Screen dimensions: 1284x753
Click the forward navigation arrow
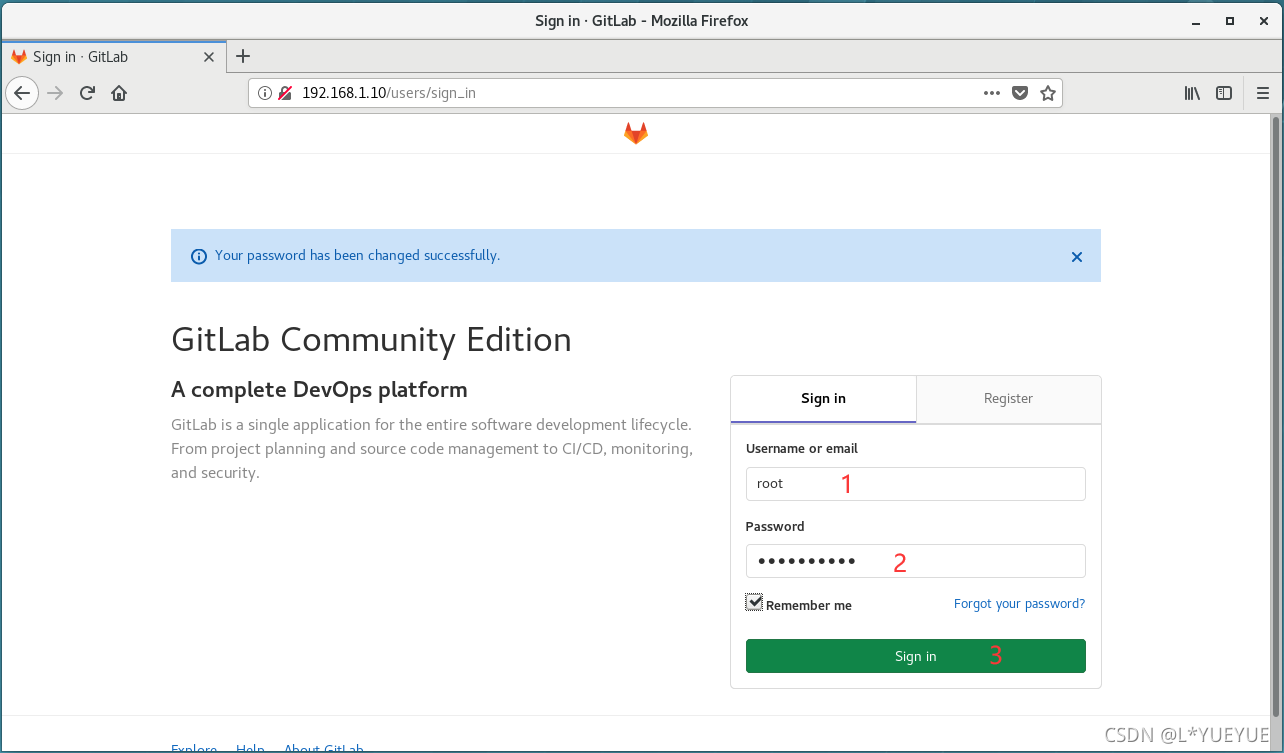pyautogui.click(x=55, y=93)
